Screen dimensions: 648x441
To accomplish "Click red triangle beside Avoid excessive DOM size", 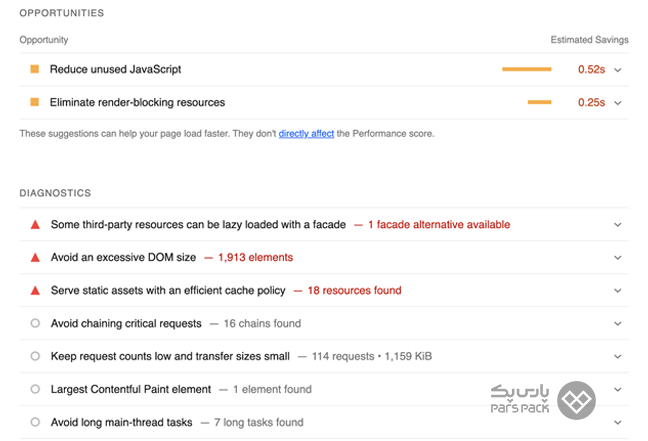I will point(36,257).
